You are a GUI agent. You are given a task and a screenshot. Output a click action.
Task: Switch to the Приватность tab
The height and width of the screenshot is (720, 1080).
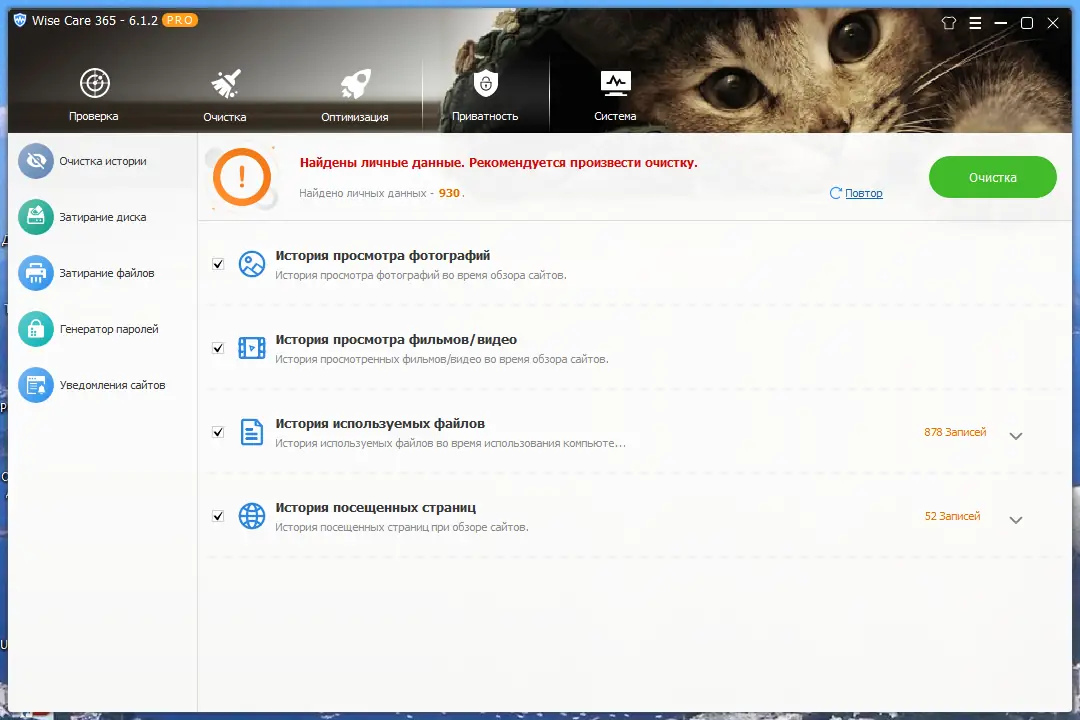pyautogui.click(x=485, y=93)
